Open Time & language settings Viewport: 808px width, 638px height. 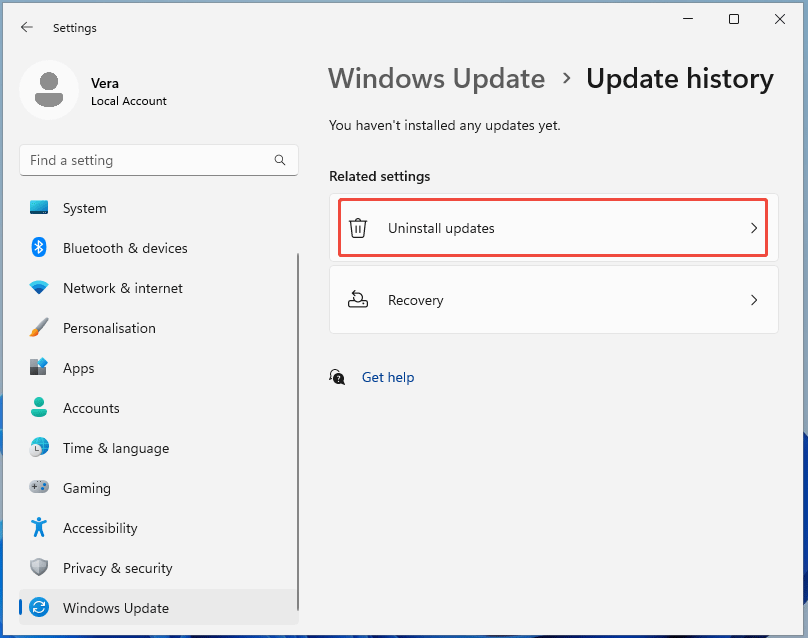116,448
